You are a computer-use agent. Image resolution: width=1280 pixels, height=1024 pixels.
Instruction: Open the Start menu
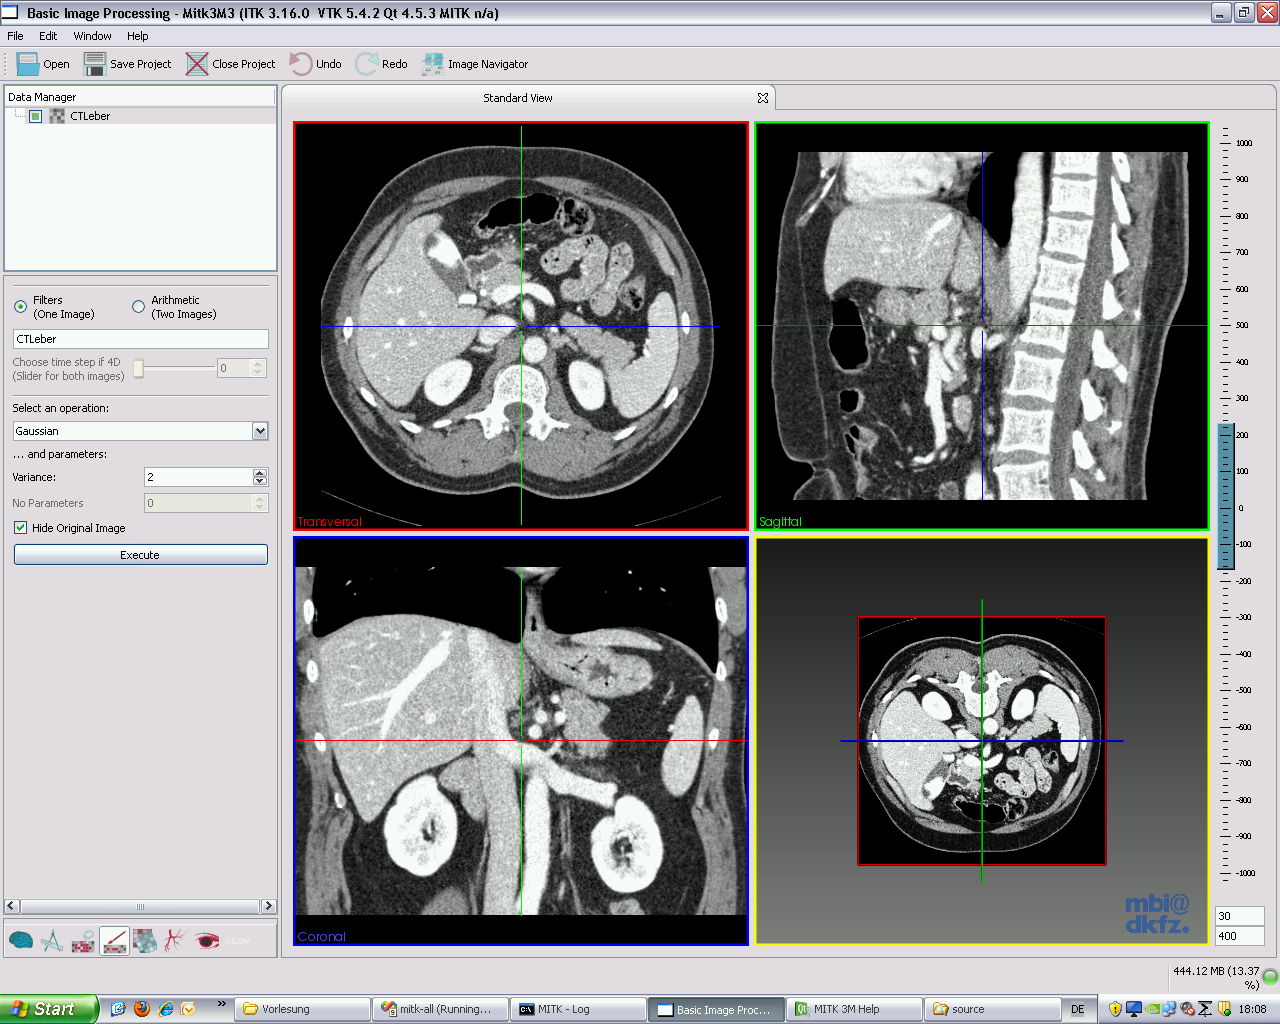[x=48, y=1009]
